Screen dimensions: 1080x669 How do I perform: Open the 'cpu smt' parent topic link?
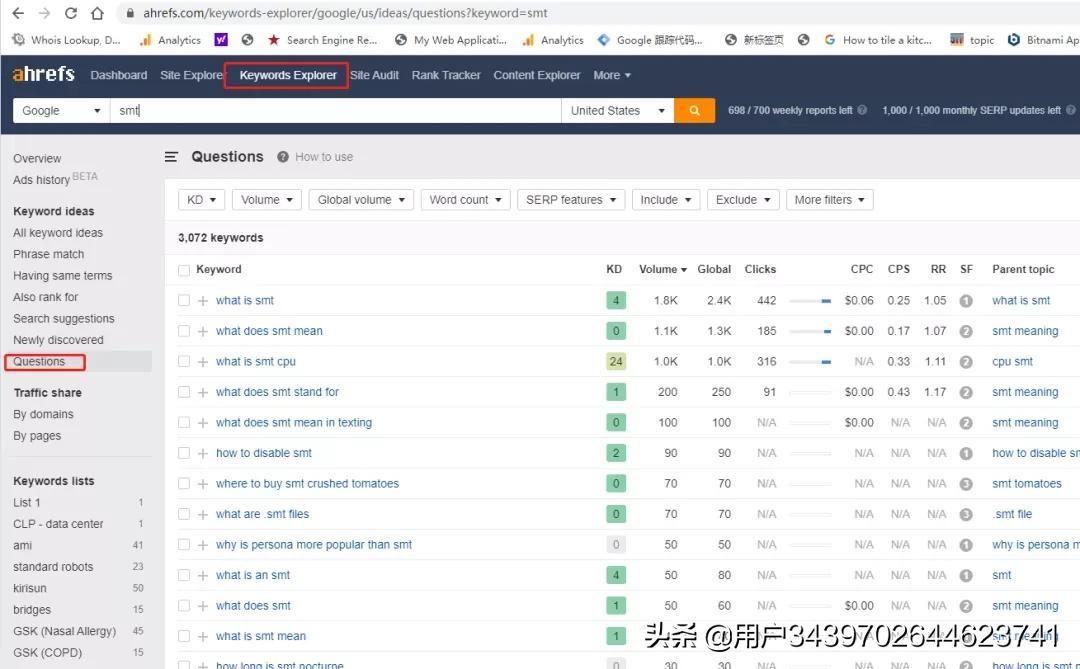1012,362
